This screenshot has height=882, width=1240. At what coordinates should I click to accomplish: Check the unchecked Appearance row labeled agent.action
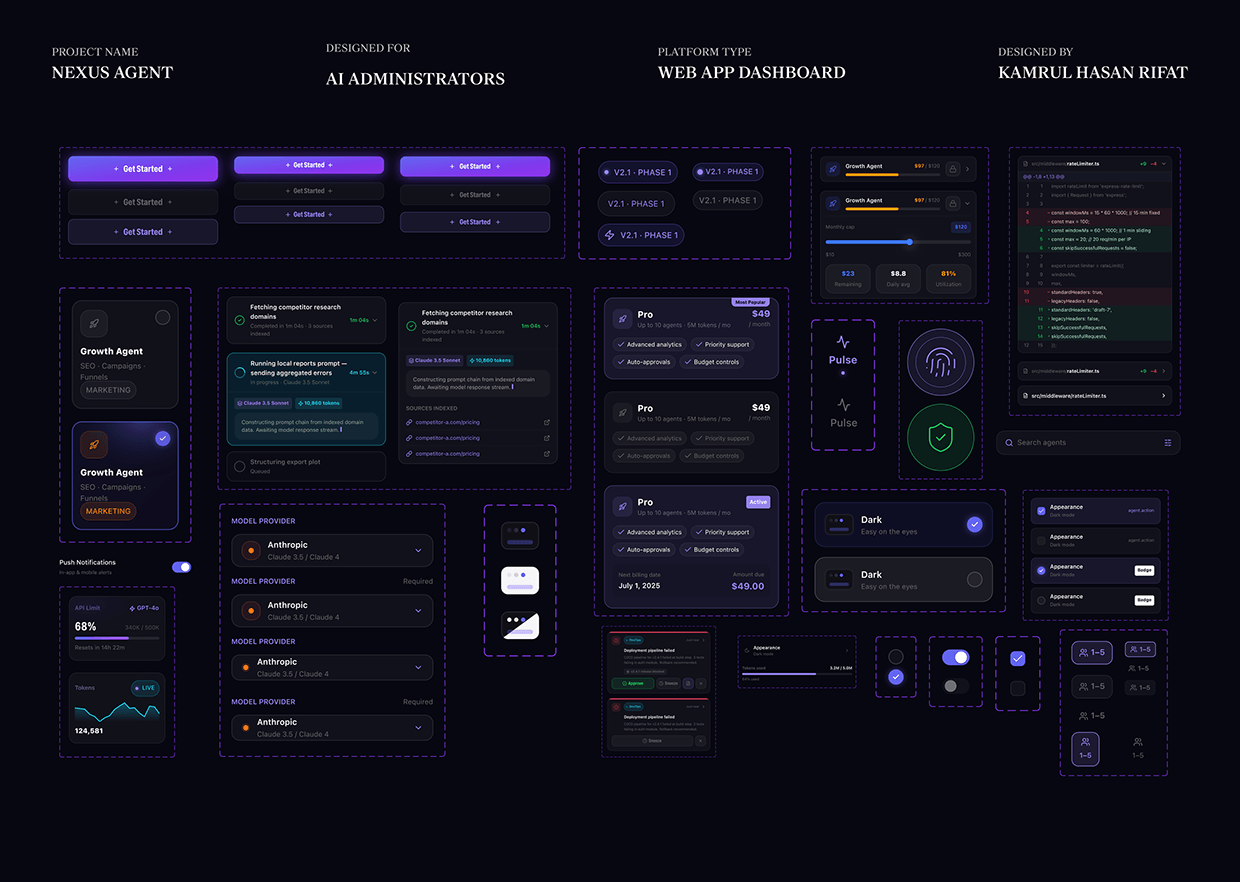pos(1041,541)
